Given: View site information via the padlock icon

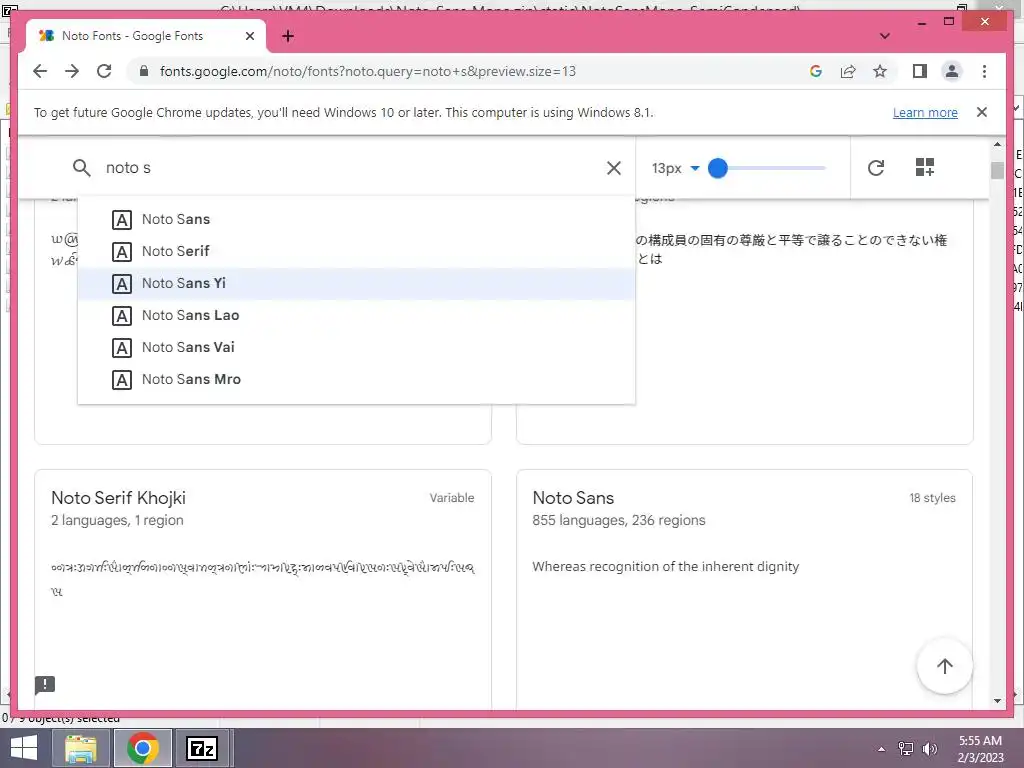Looking at the screenshot, I should click(144, 71).
